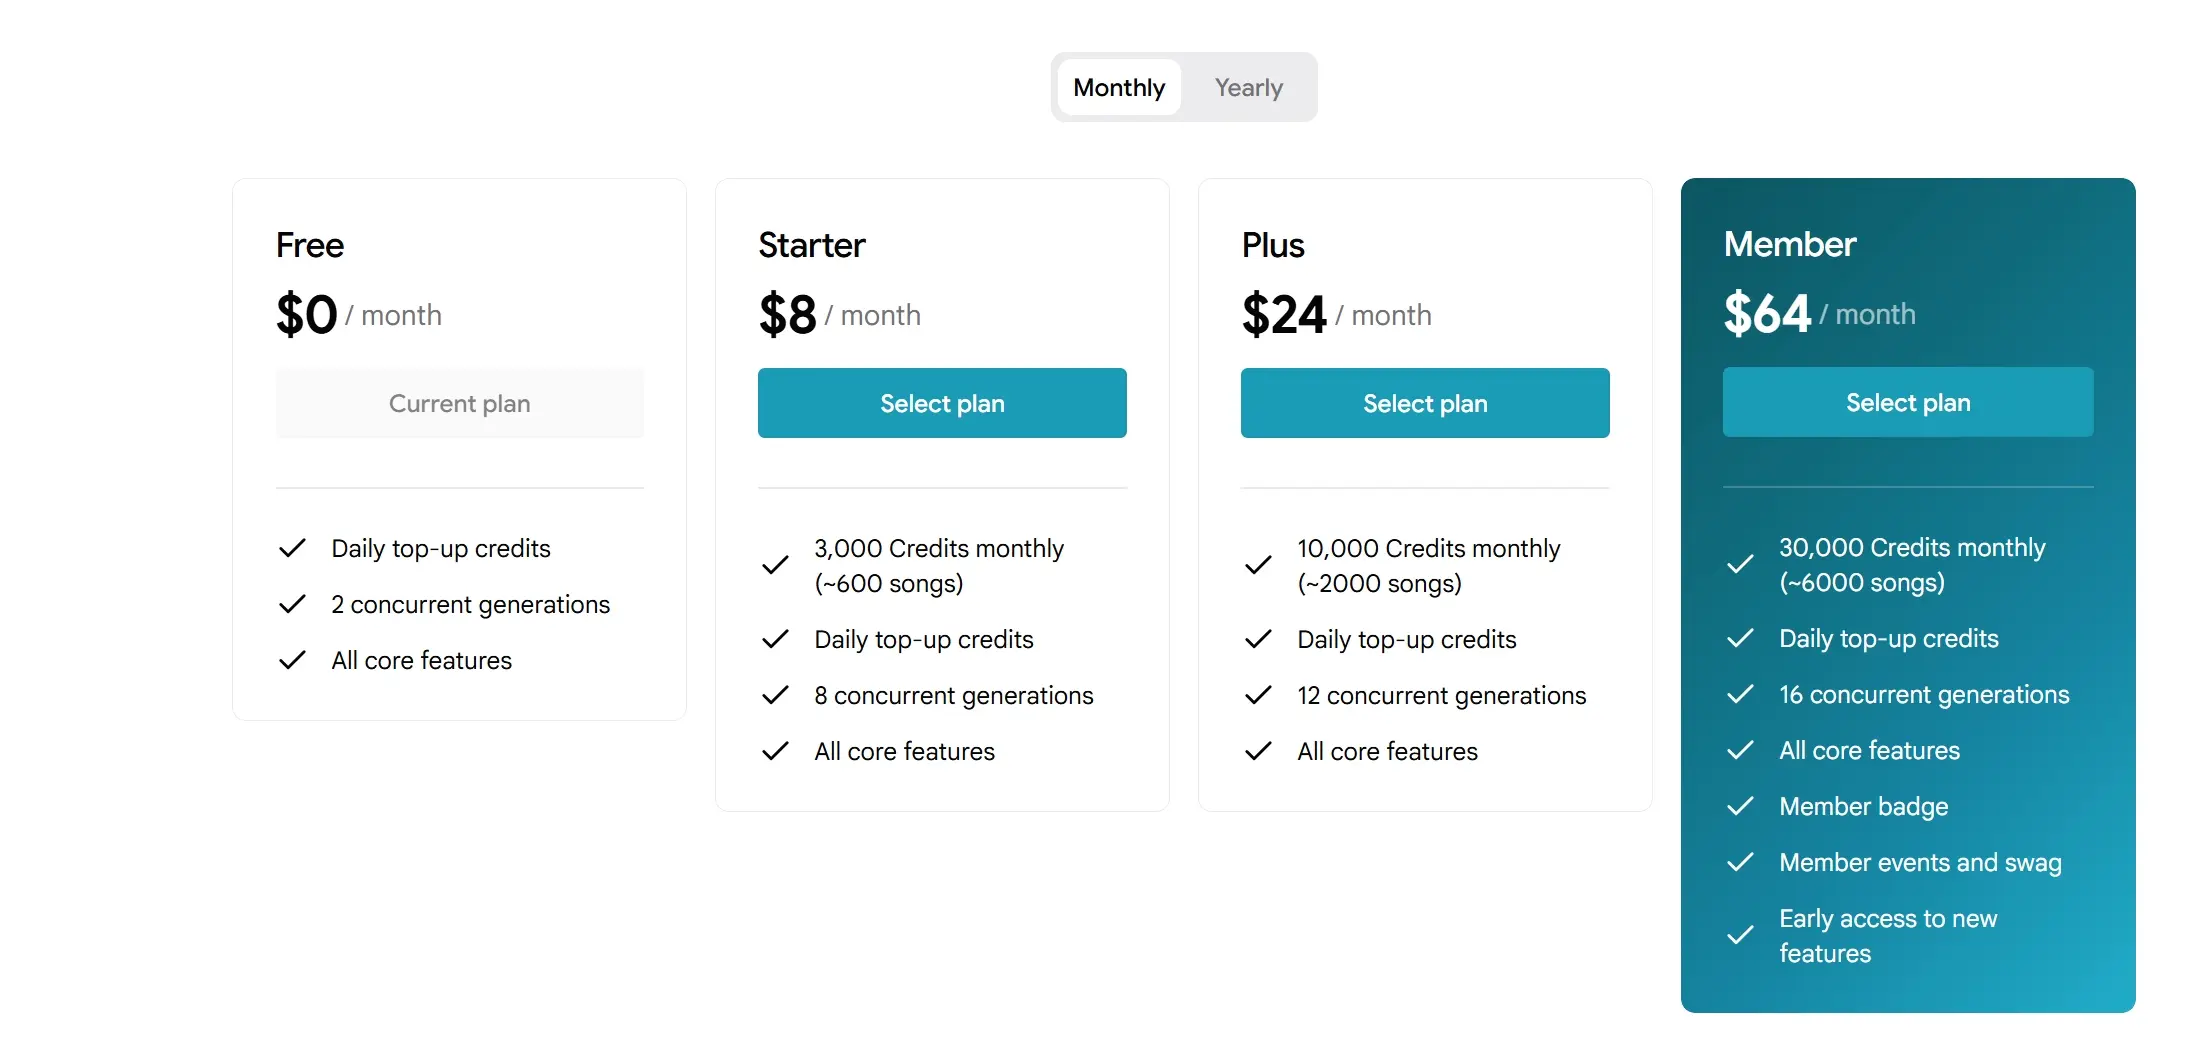Screen dimensions: 2205x1050
Task: Select the $24 Plus plan
Action: click(1425, 403)
